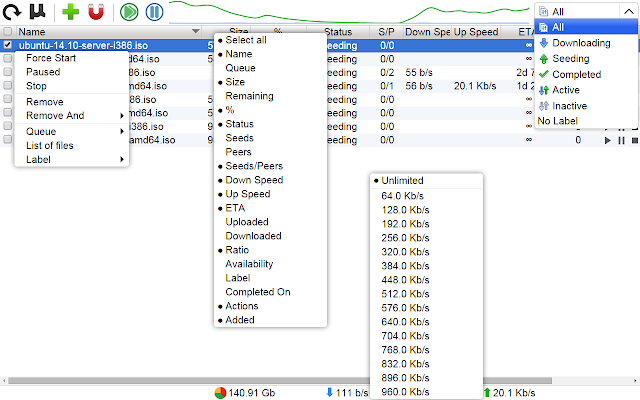This screenshot has width=640, height=400.
Task: Select Paused in context menu
Action: [x=71, y=72]
